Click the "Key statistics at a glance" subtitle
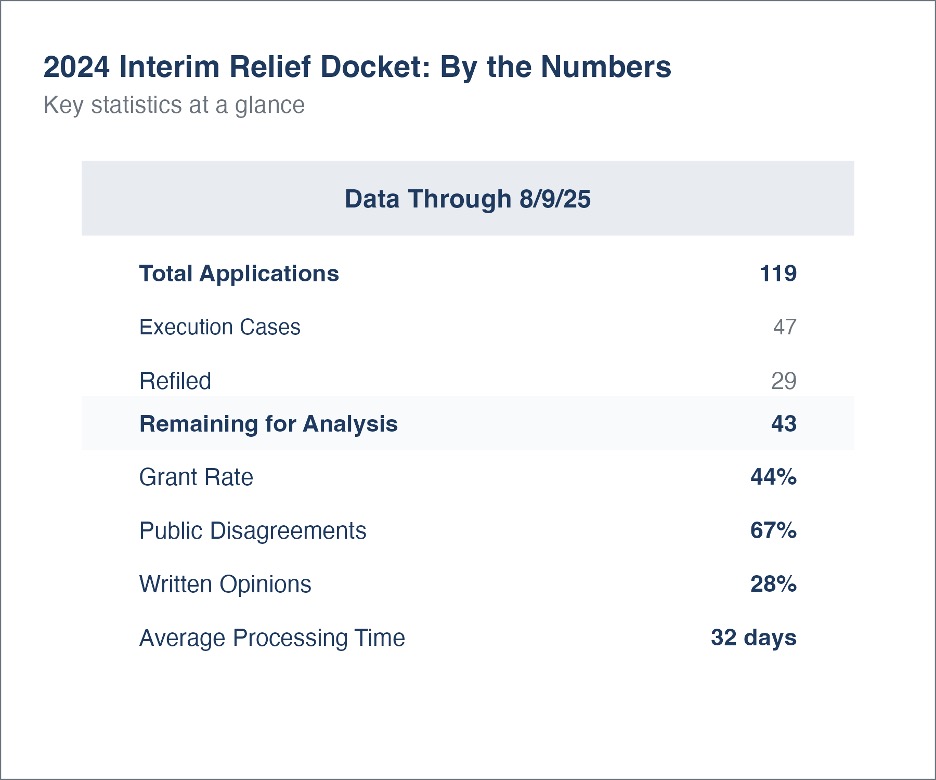Image resolution: width=936 pixels, height=780 pixels. click(x=174, y=105)
